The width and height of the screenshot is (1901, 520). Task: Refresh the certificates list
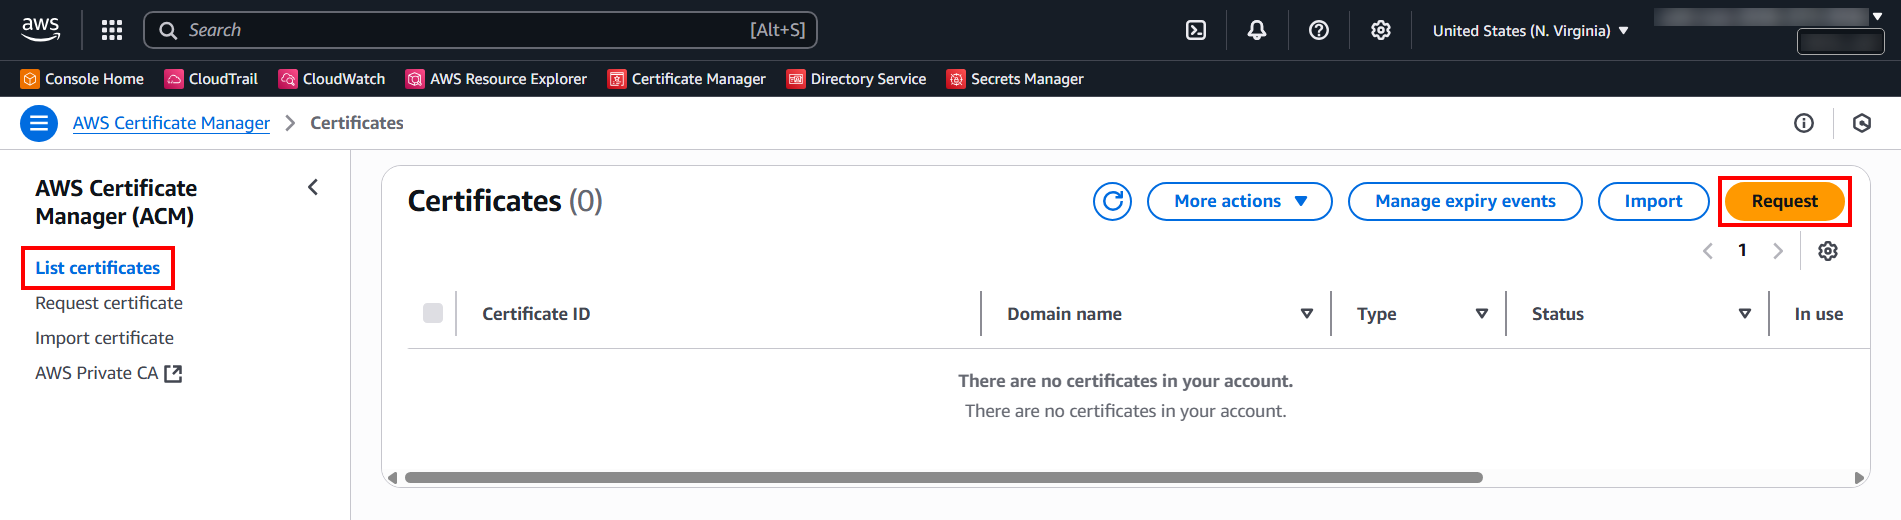tap(1112, 201)
